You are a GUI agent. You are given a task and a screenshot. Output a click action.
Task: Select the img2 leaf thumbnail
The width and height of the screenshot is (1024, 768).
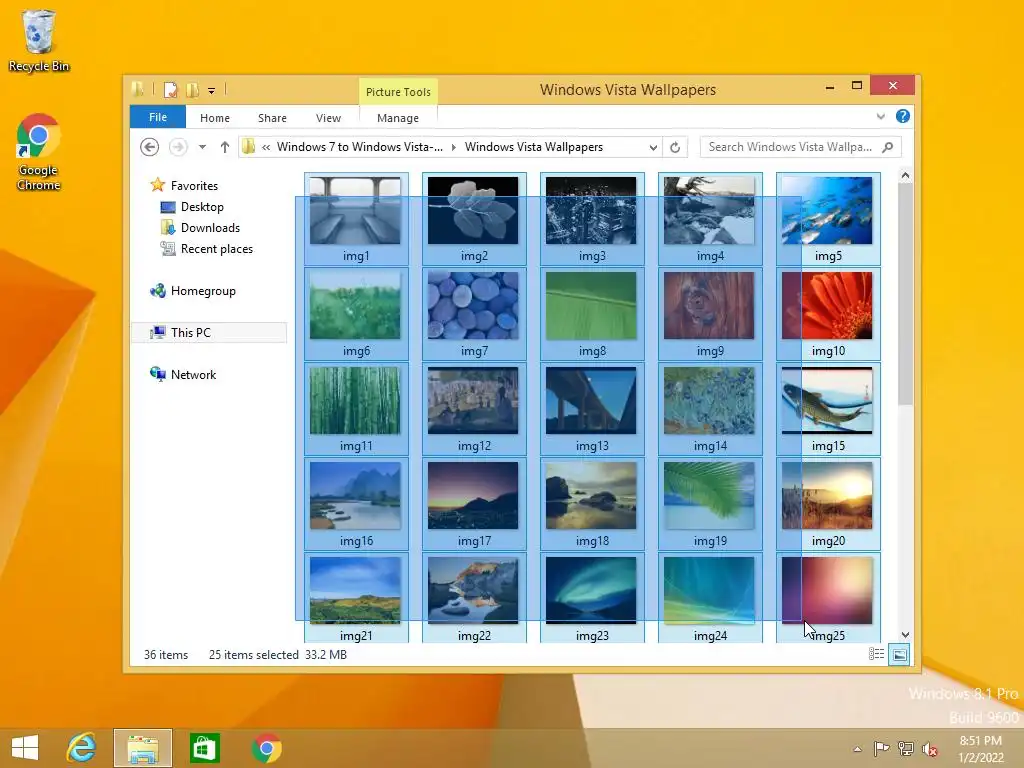[473, 211]
